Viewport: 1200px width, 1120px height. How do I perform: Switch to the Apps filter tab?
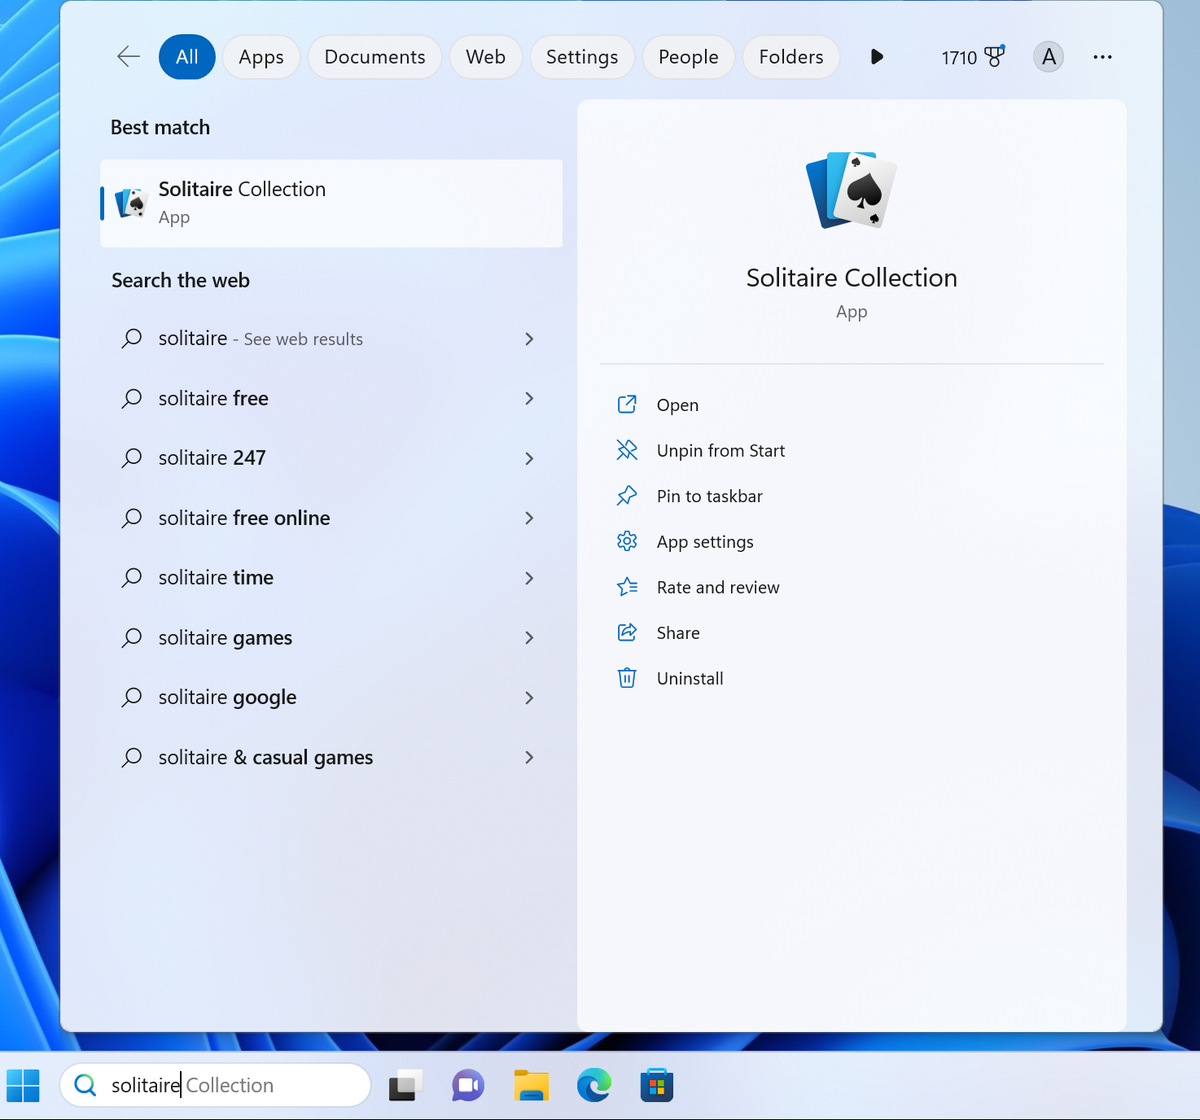coord(261,57)
